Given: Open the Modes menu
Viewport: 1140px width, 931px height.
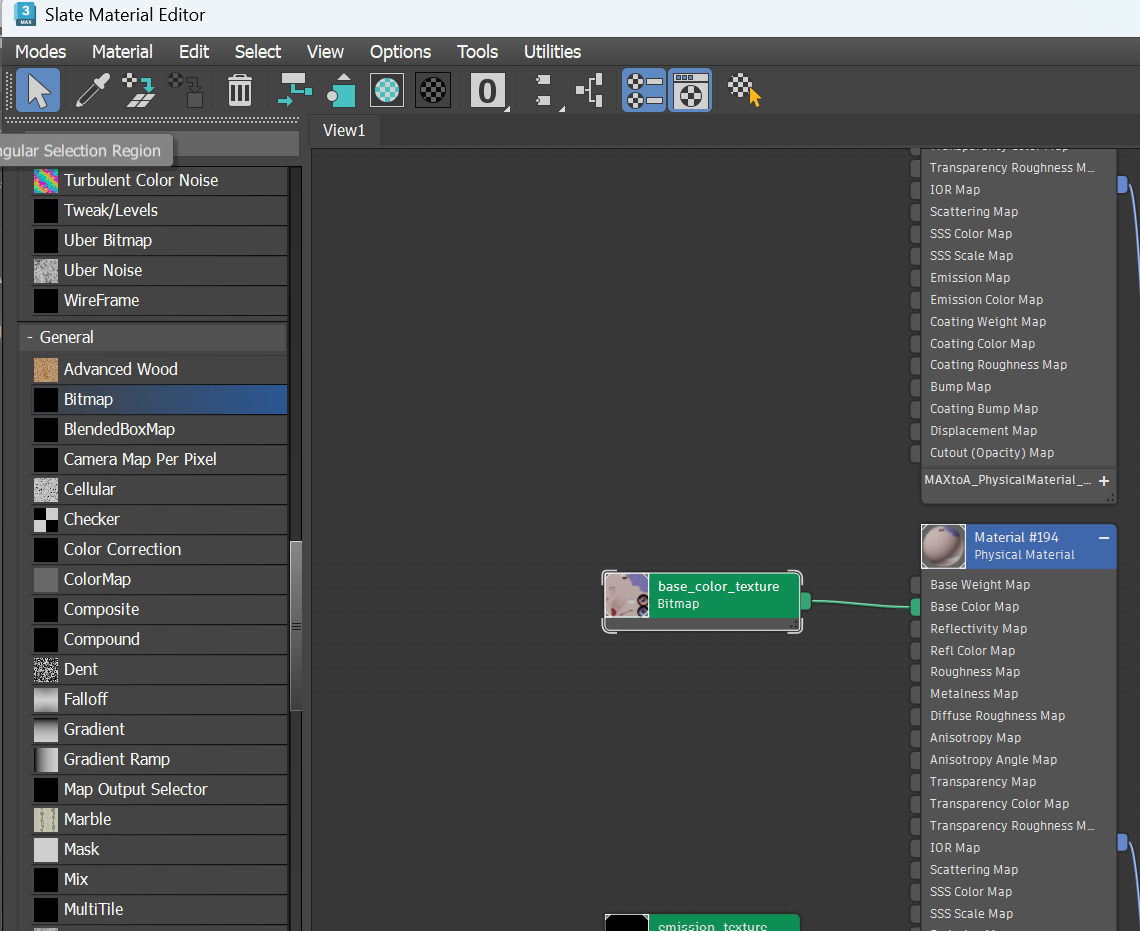Looking at the screenshot, I should tap(41, 52).
